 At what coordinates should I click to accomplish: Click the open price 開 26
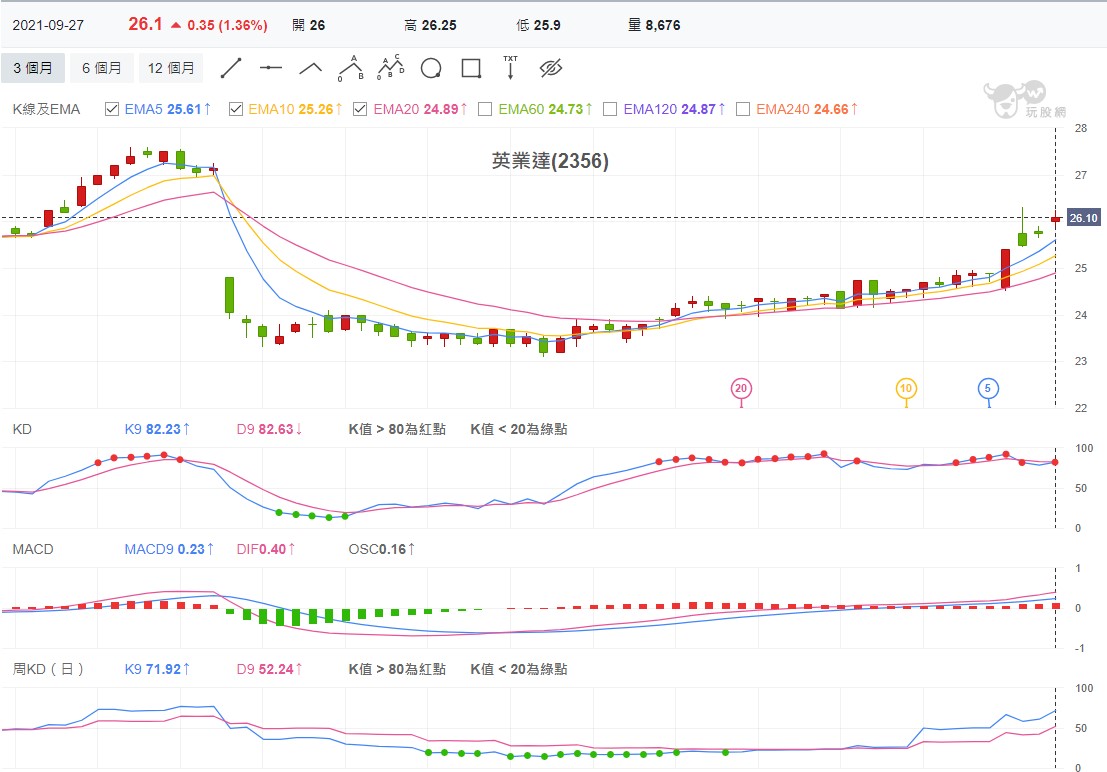(x=309, y=25)
